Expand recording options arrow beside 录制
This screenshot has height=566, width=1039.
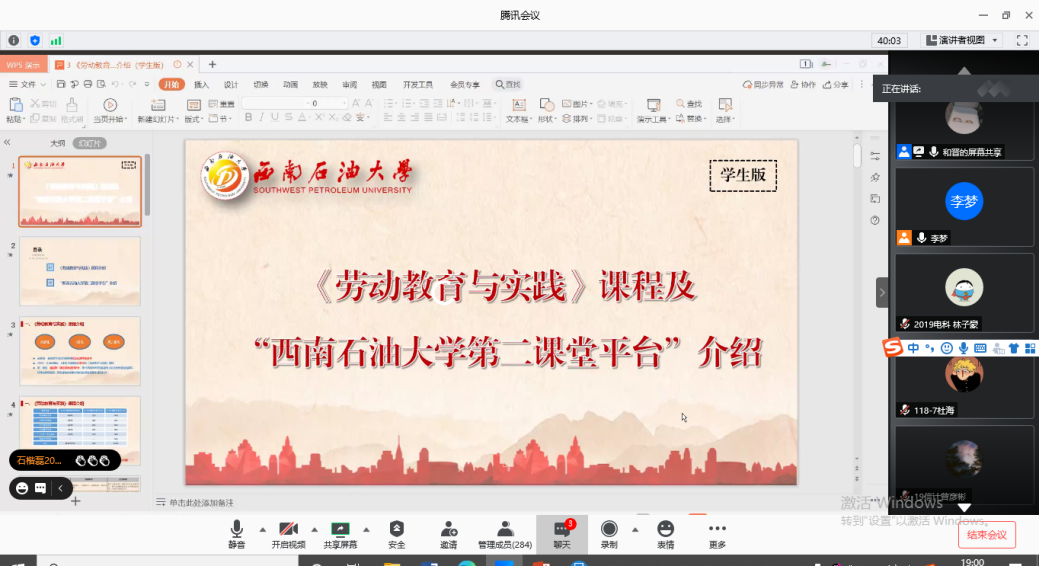pyautogui.click(x=635, y=530)
